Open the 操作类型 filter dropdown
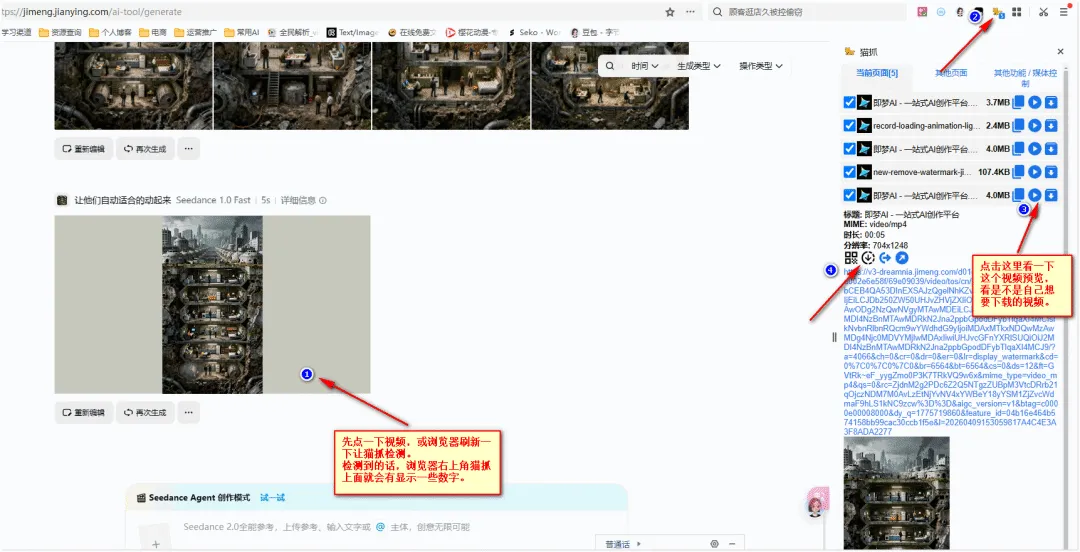 [761, 66]
